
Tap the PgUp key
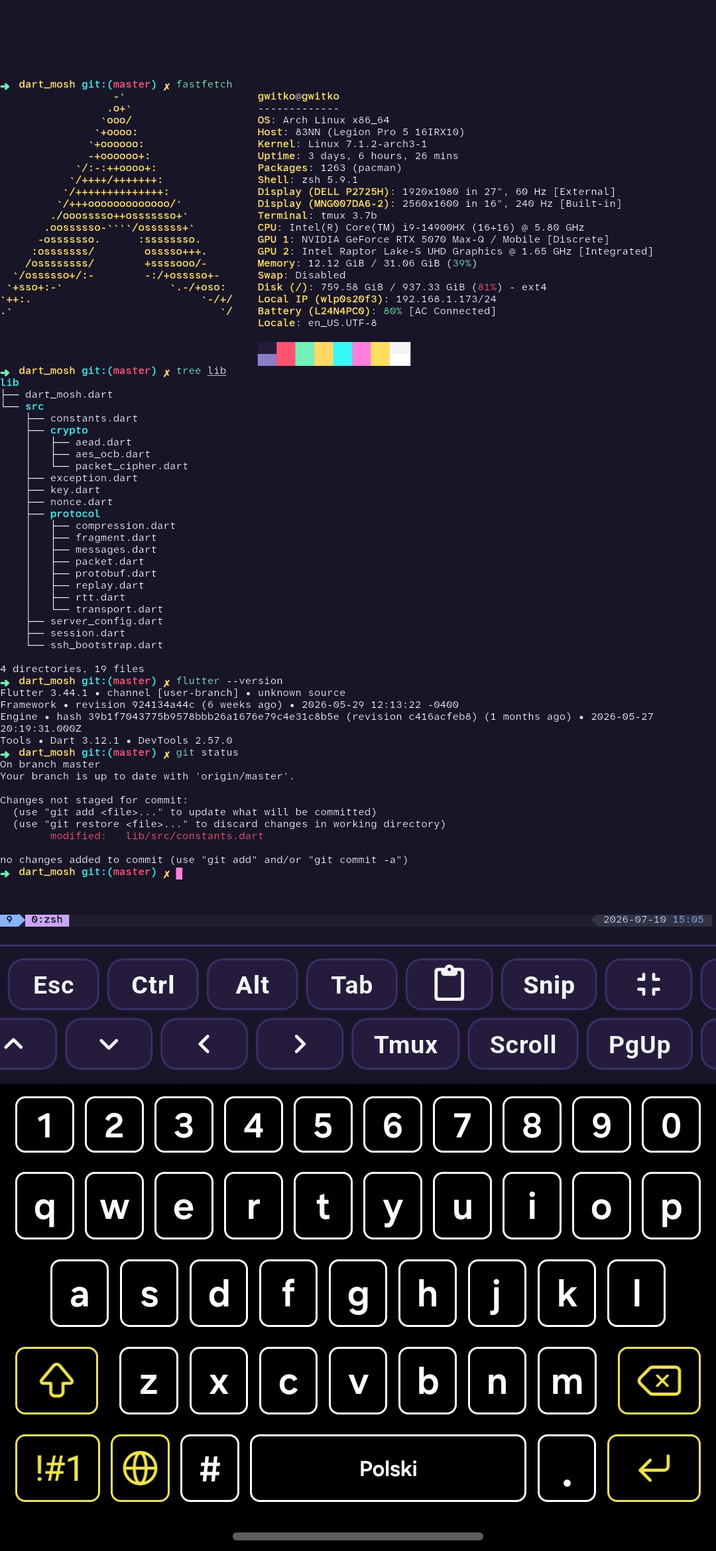point(639,1044)
